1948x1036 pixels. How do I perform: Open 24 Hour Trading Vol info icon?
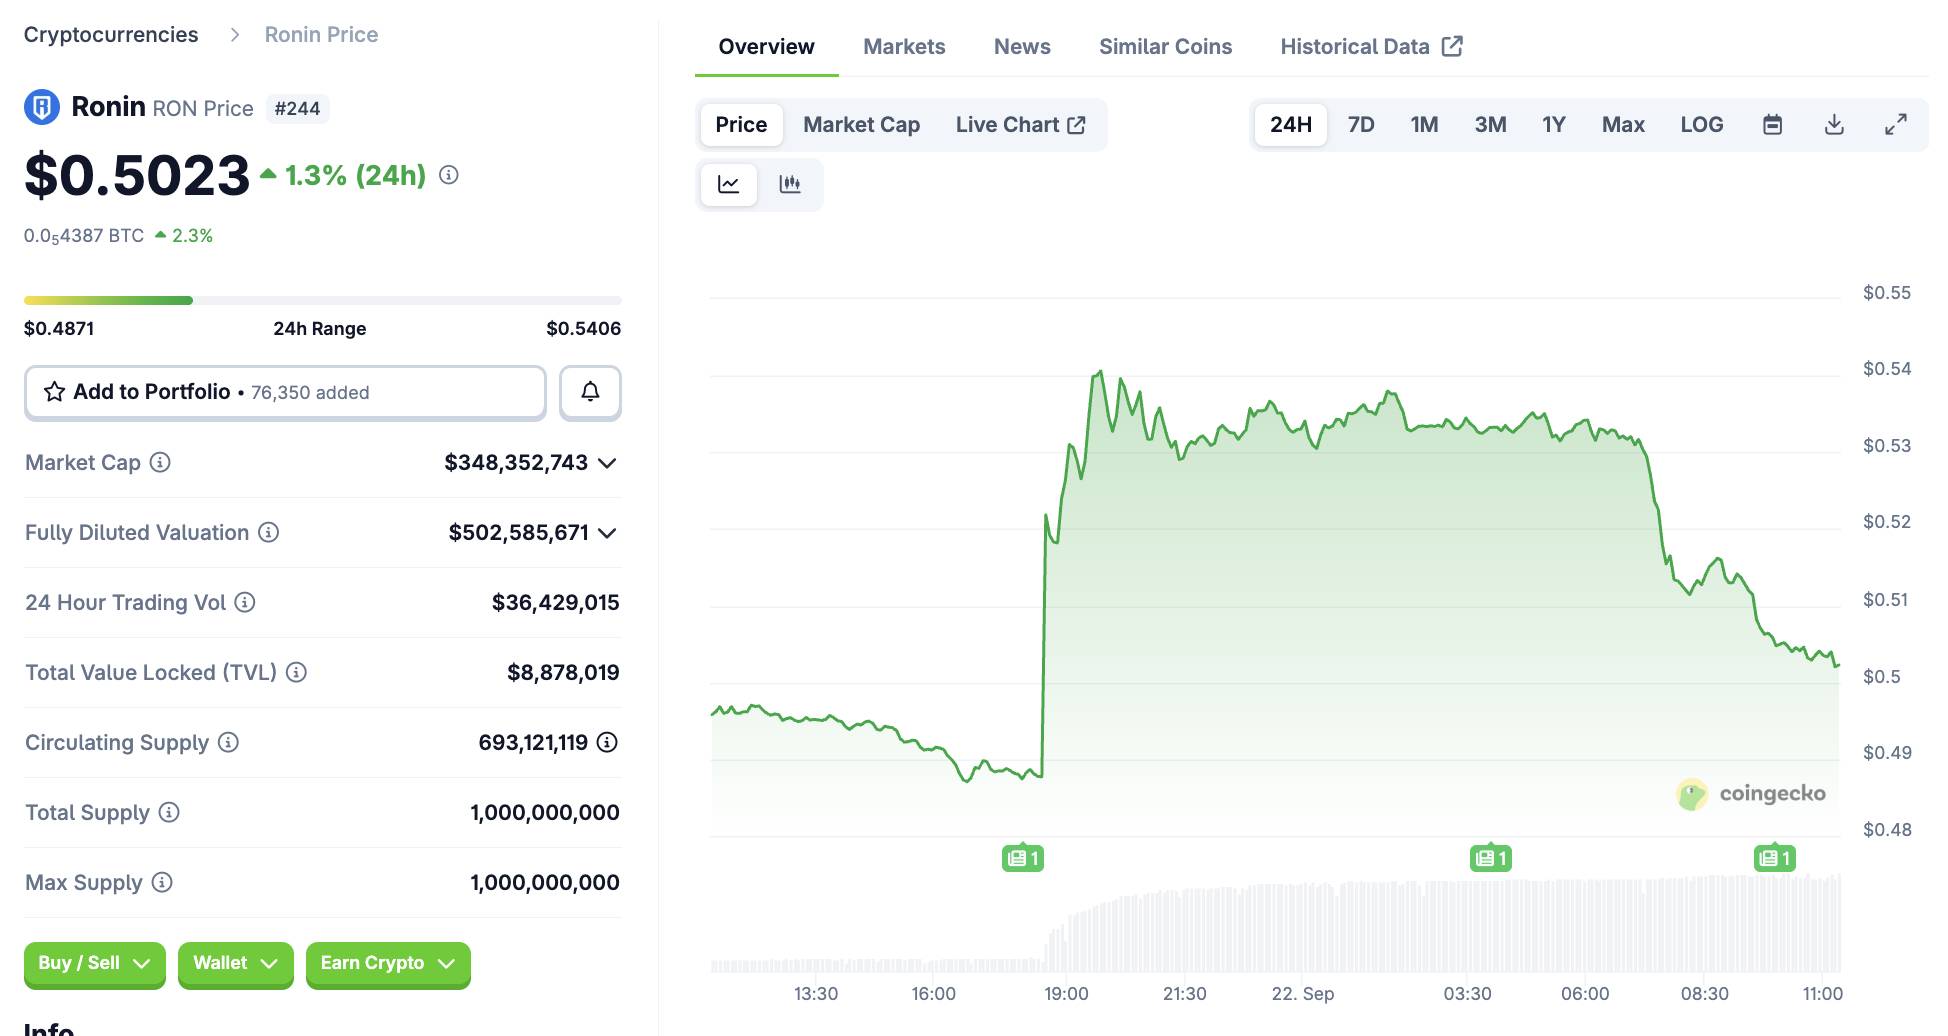point(245,602)
